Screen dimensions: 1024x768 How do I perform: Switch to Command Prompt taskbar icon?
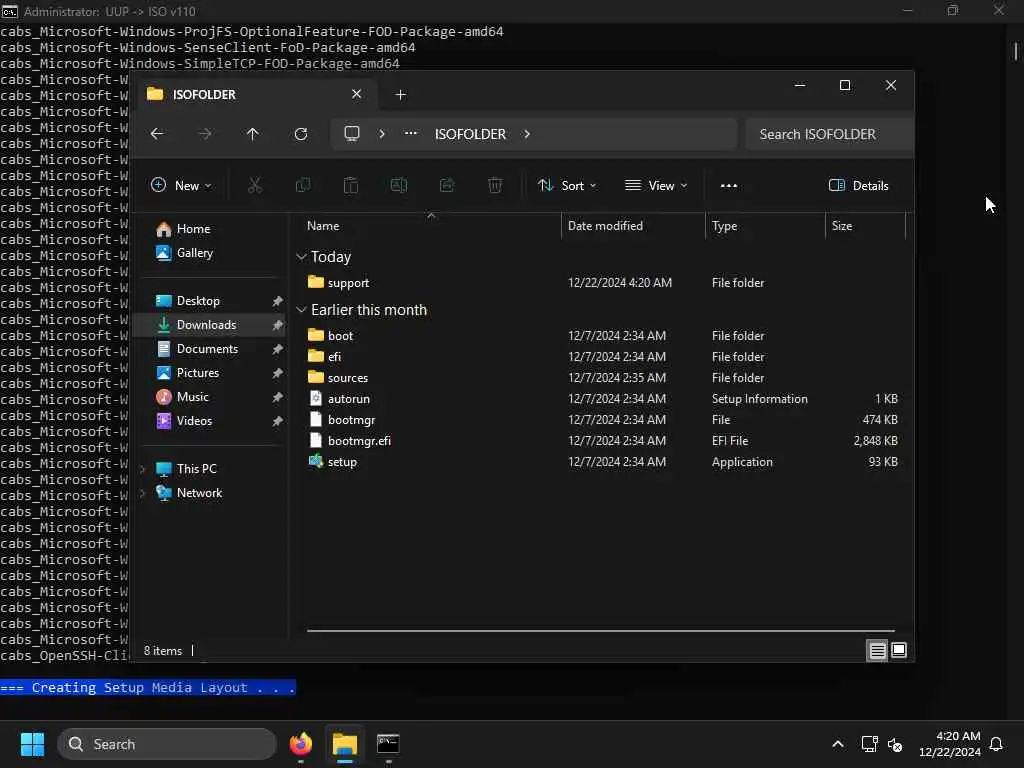tap(388, 744)
